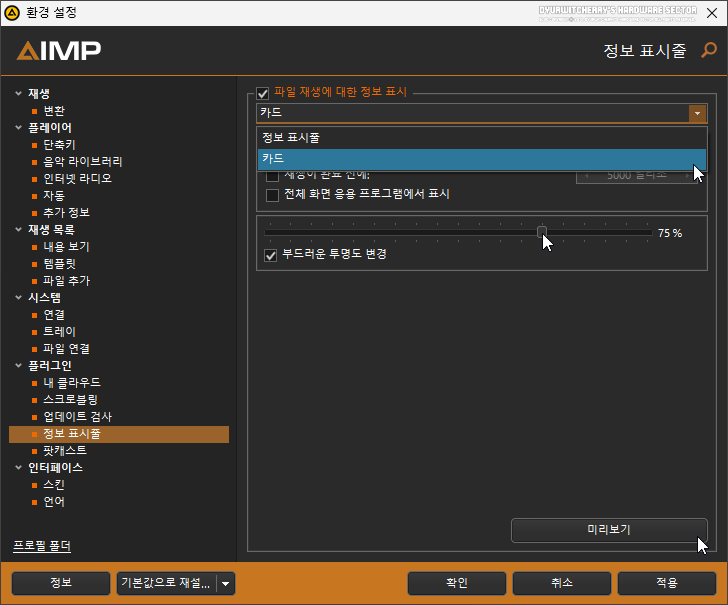This screenshot has width=728, height=605.
Task: Open 인터넷 라디오 settings page
Action: click(x=78, y=179)
